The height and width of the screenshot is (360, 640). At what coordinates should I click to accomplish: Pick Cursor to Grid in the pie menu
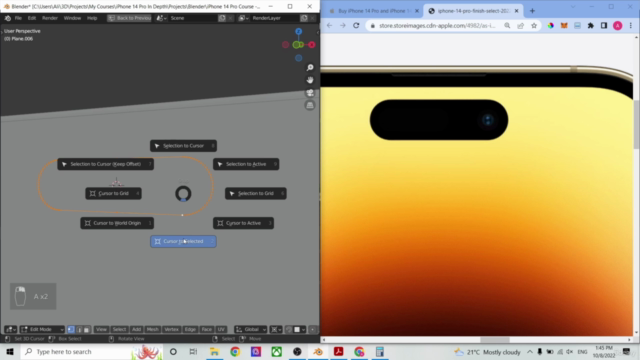click(x=113, y=193)
